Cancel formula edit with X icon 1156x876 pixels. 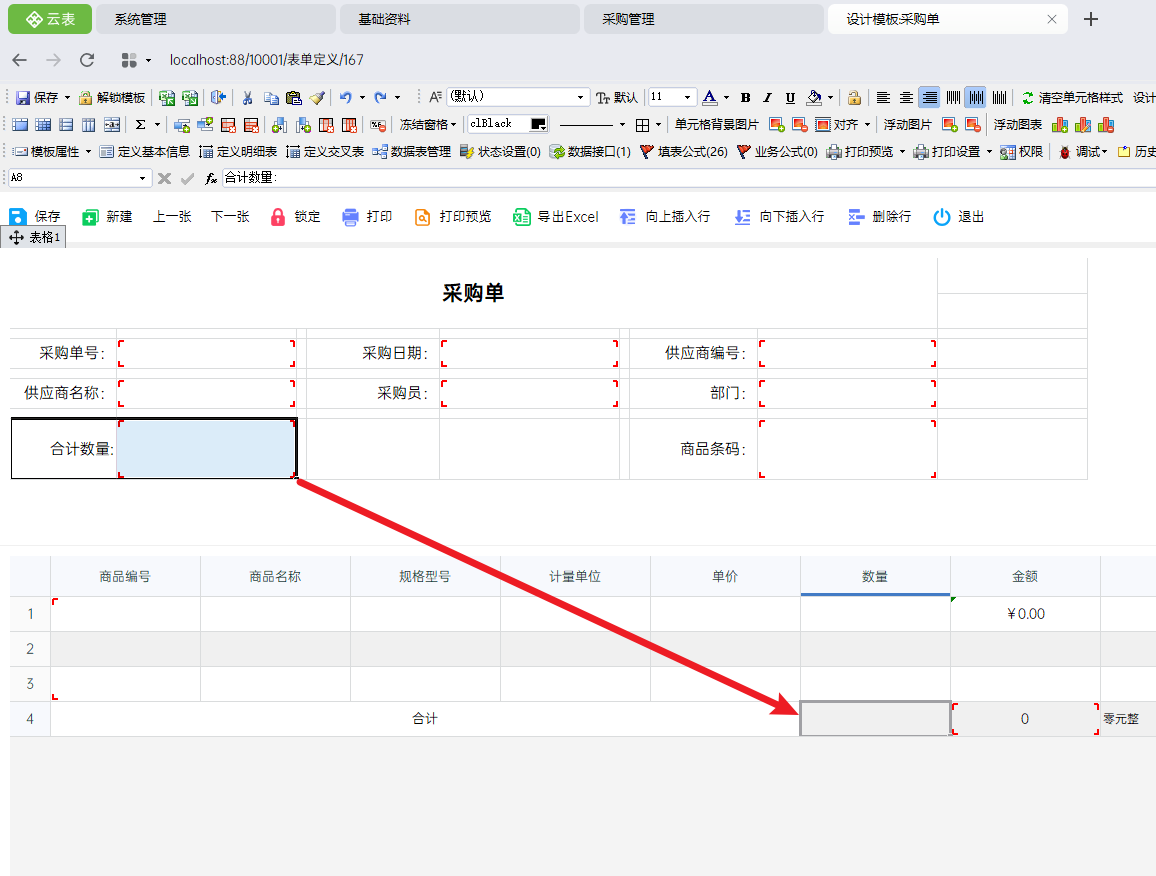[164, 178]
